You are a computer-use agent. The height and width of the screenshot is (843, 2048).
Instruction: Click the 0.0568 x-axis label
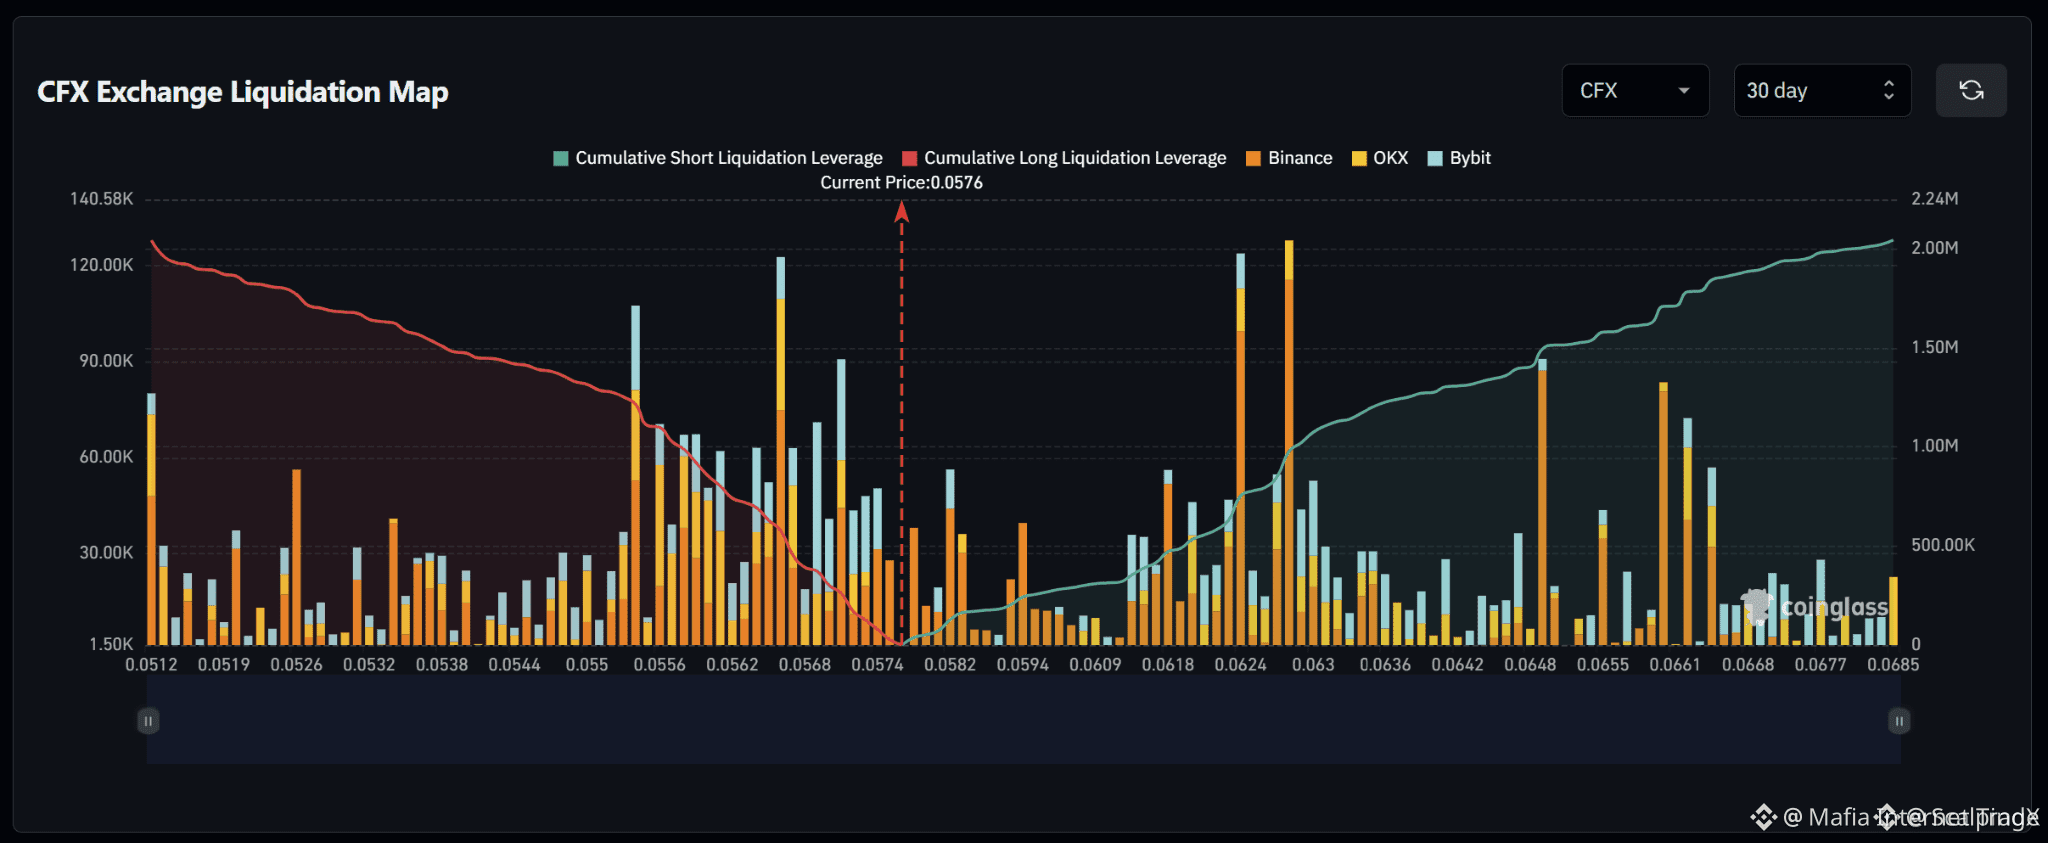(x=805, y=665)
